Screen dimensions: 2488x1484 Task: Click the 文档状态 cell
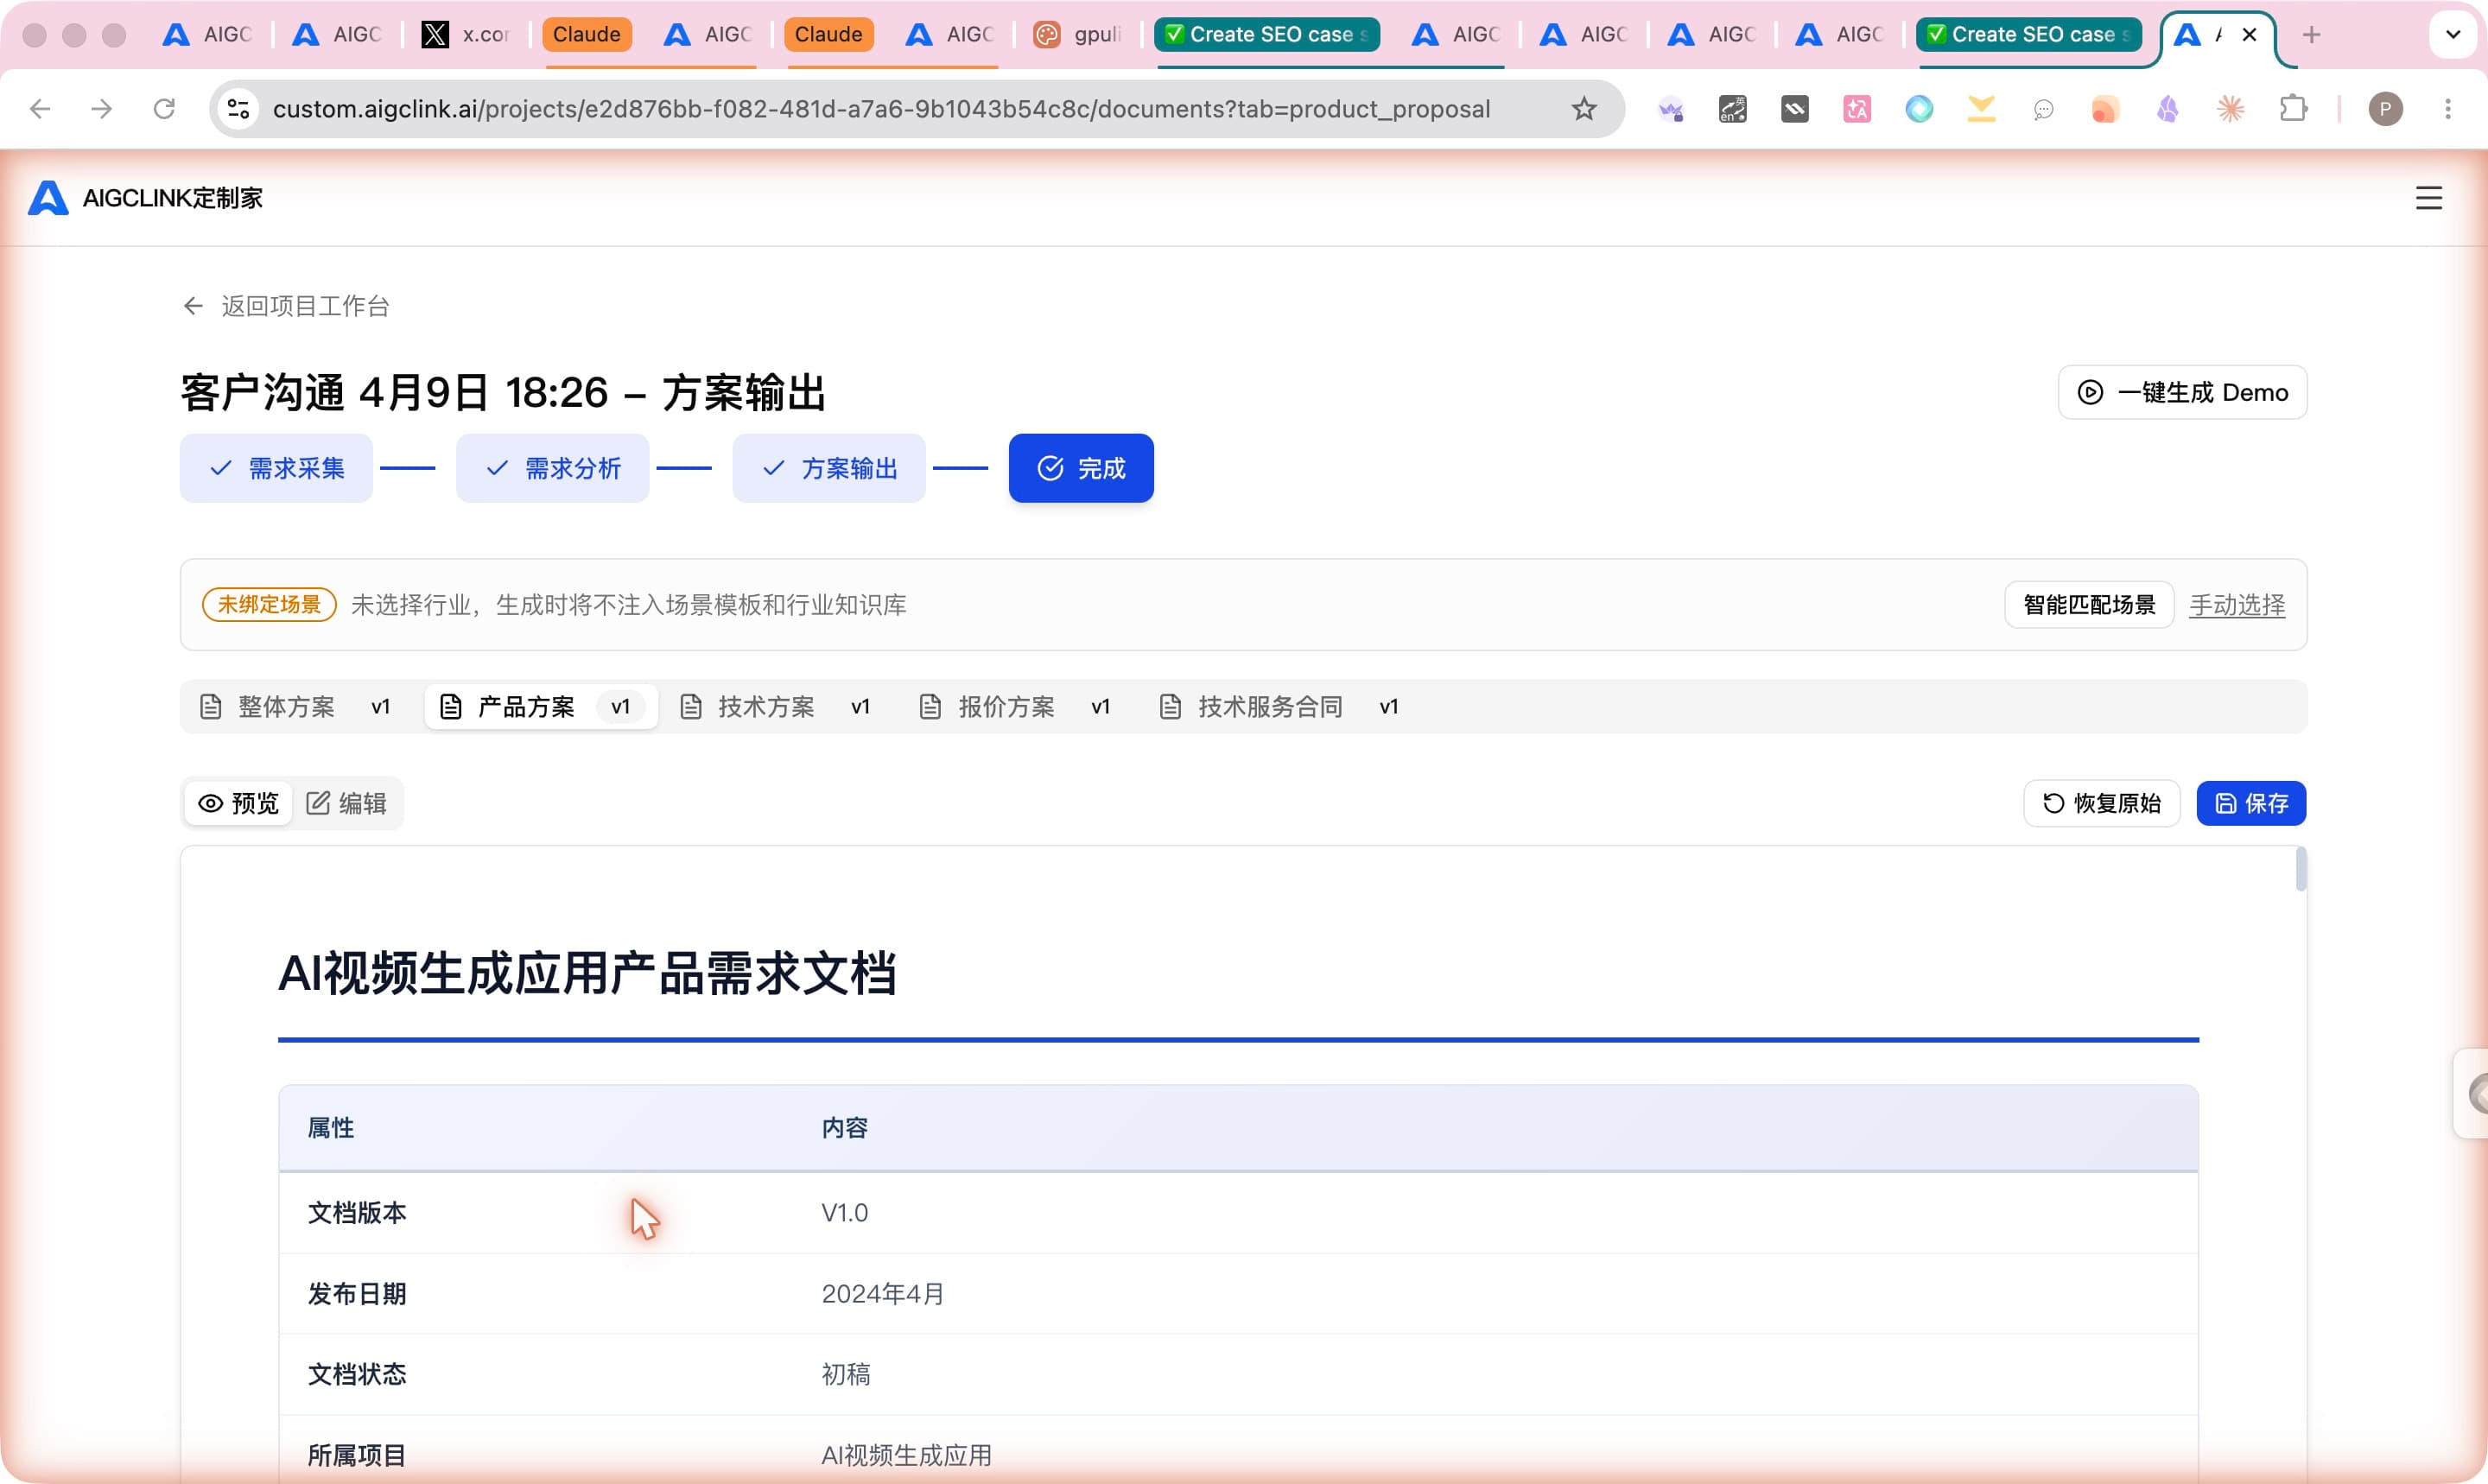point(357,1374)
